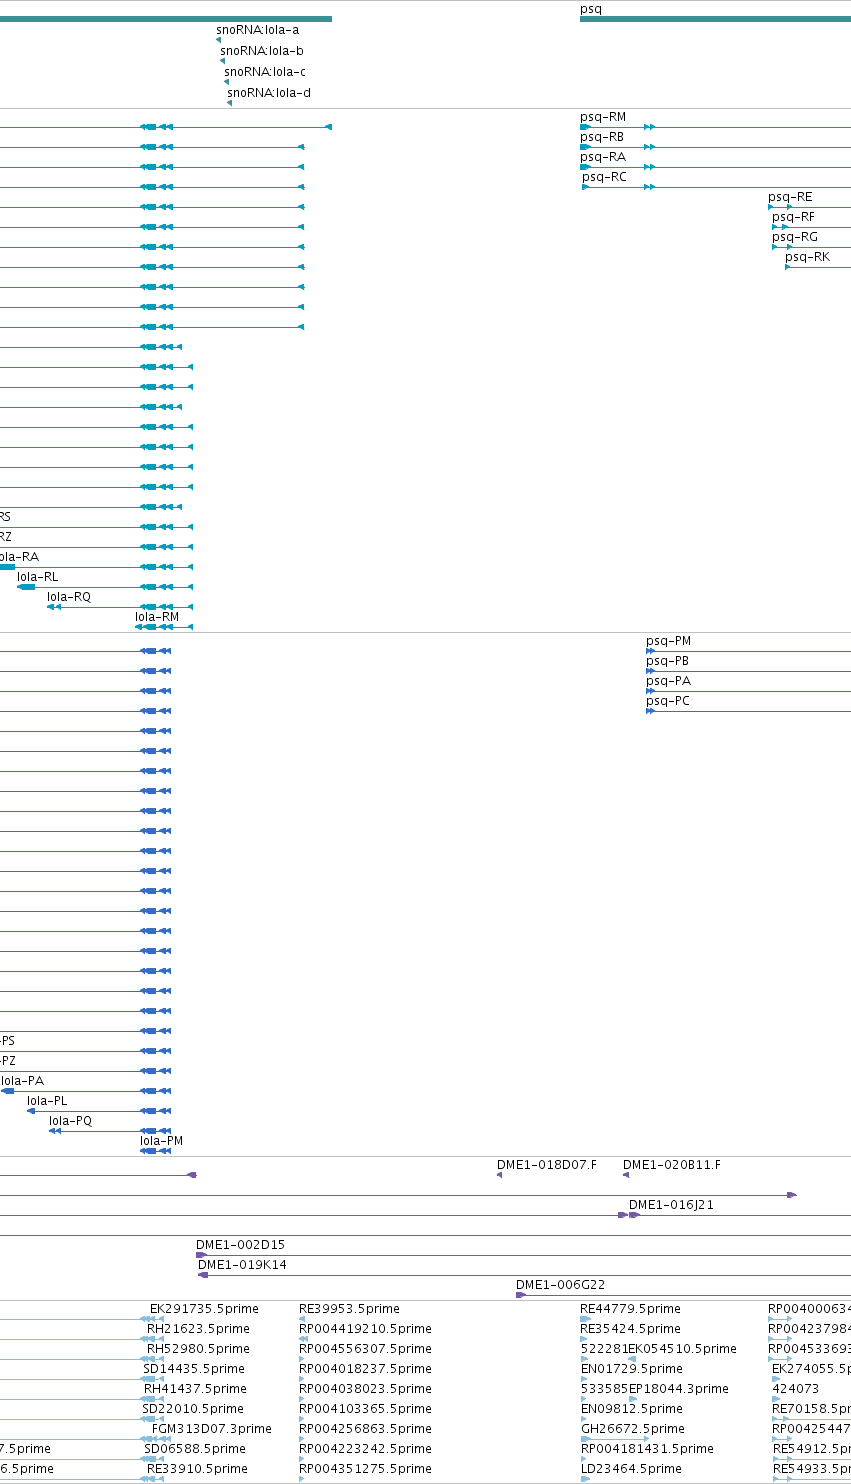851x1484 pixels.
Task: Select the snoRNA:lola-b feature
Action: click(x=262, y=50)
